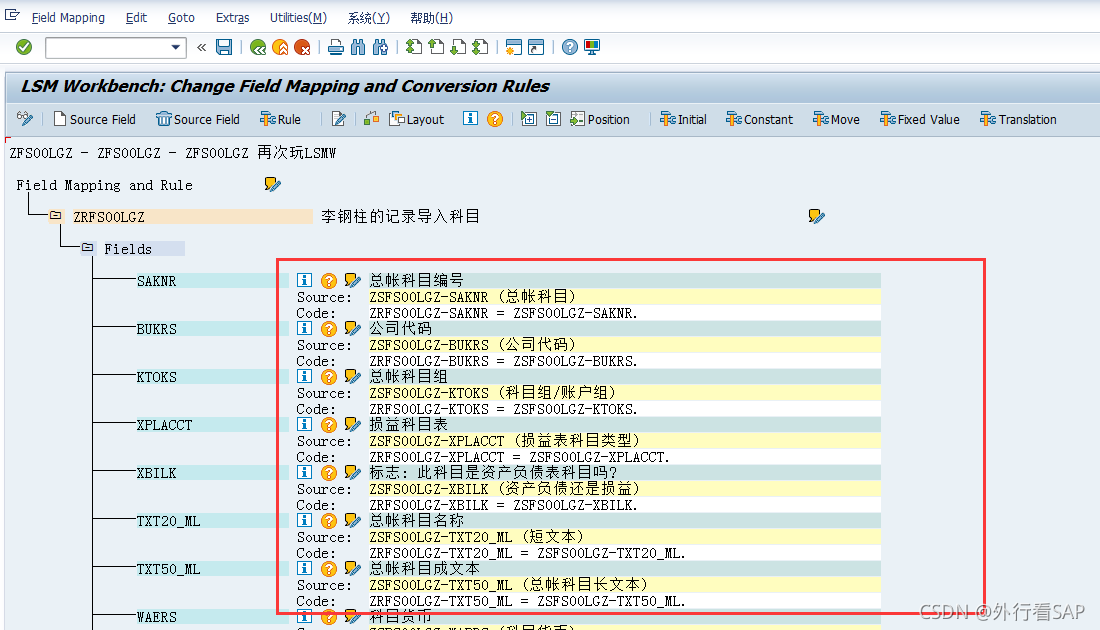Click the Create new session icon
Viewport: 1100px width, 630px height.
[514, 47]
